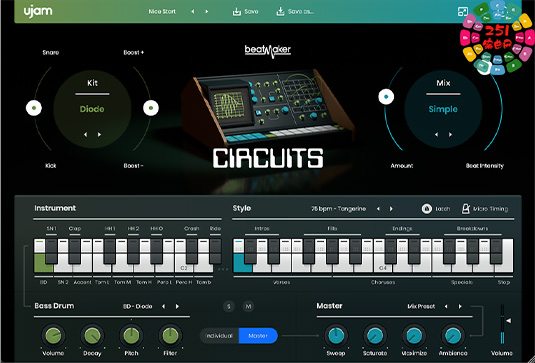Image resolution: width=535 pixels, height=363 pixels.
Task: Click the master Volume fader handle
Action: (508, 321)
